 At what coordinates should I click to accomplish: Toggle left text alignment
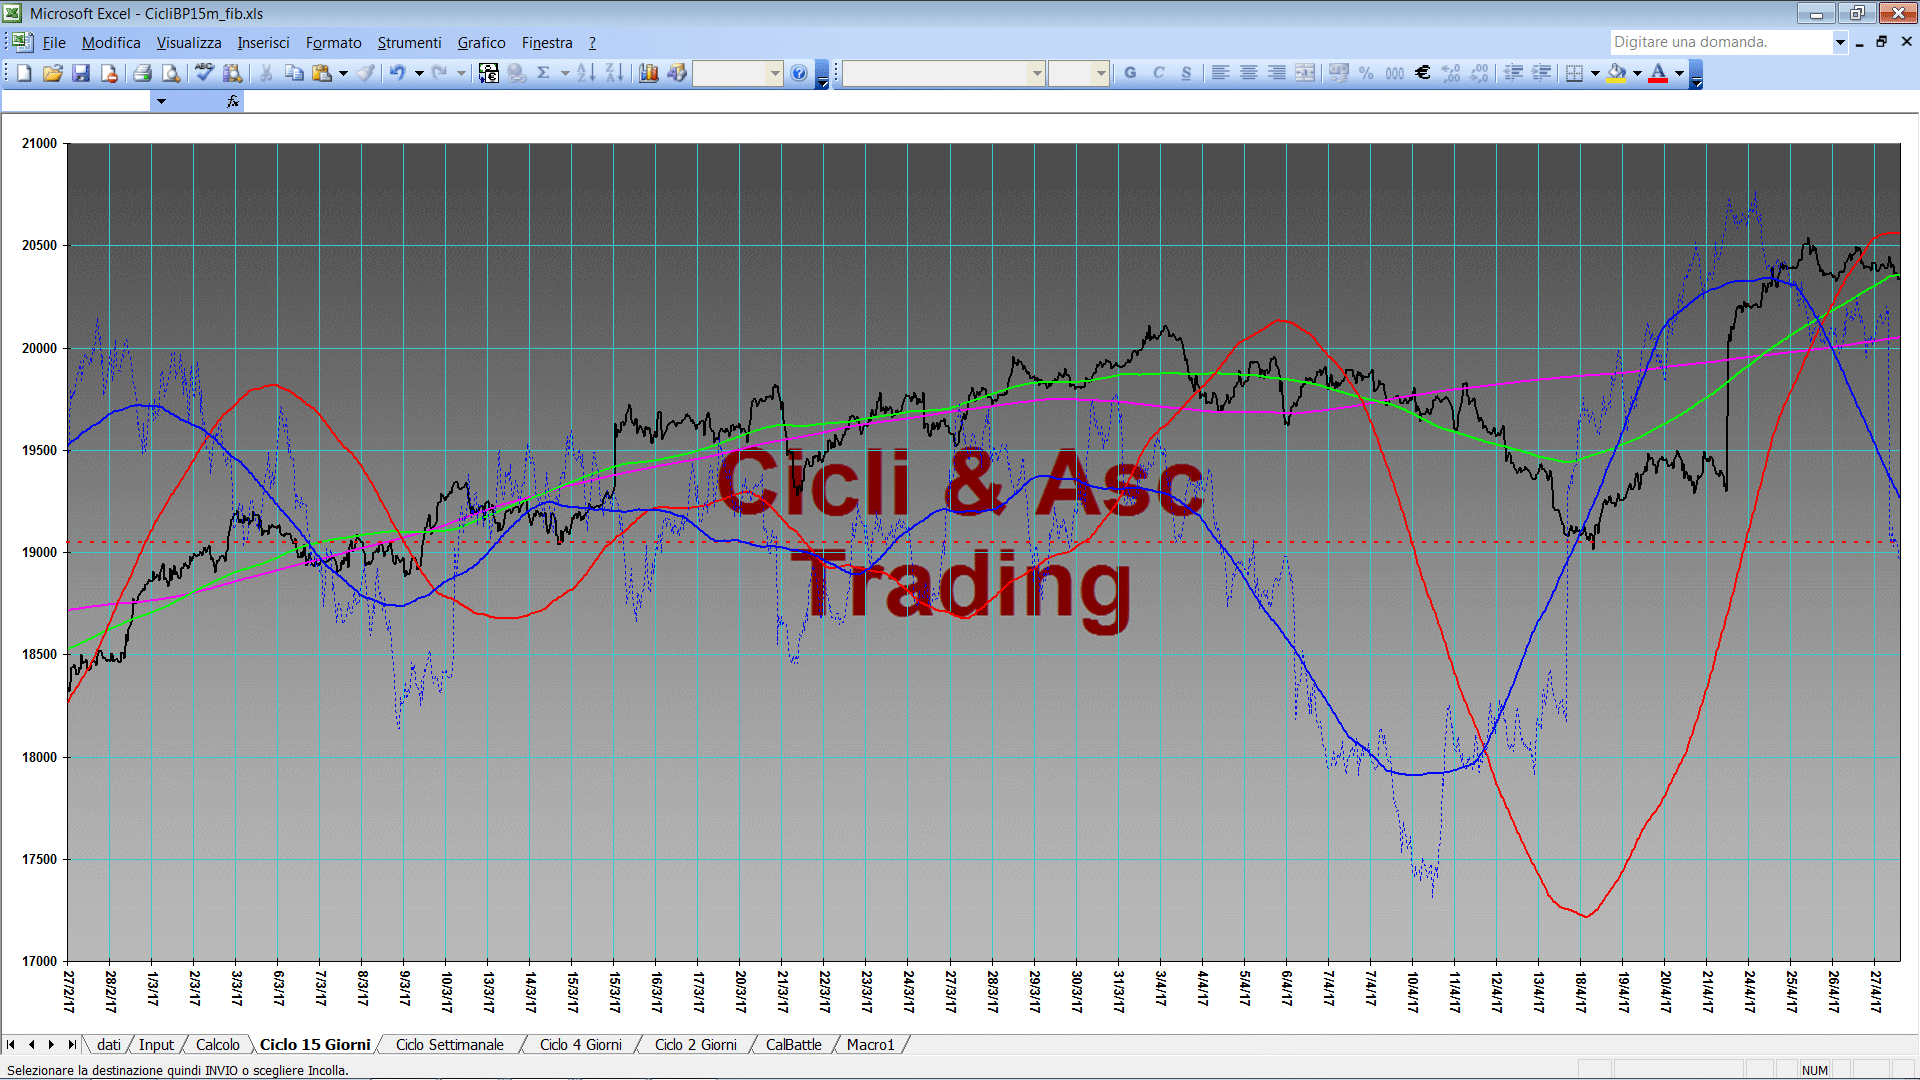click(1221, 73)
